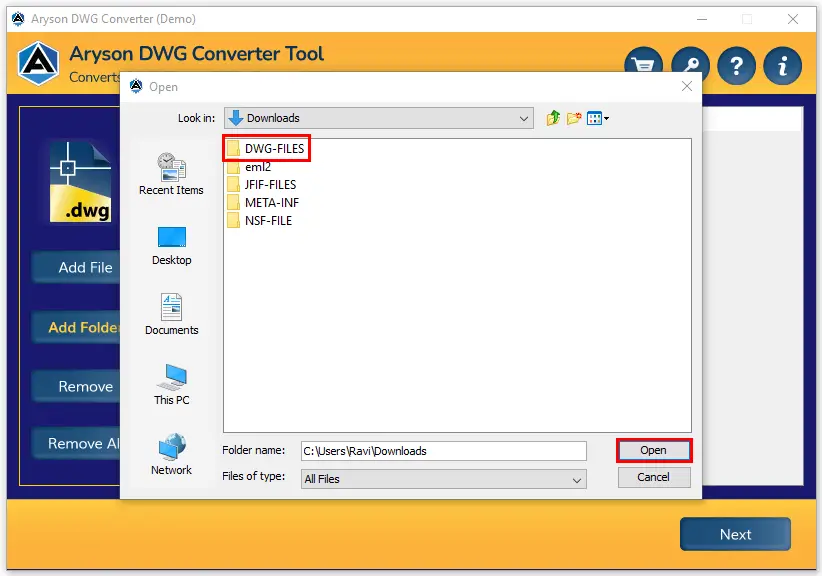Click the Aryson logo in header
Image resolution: width=822 pixels, height=576 pixels.
38,63
